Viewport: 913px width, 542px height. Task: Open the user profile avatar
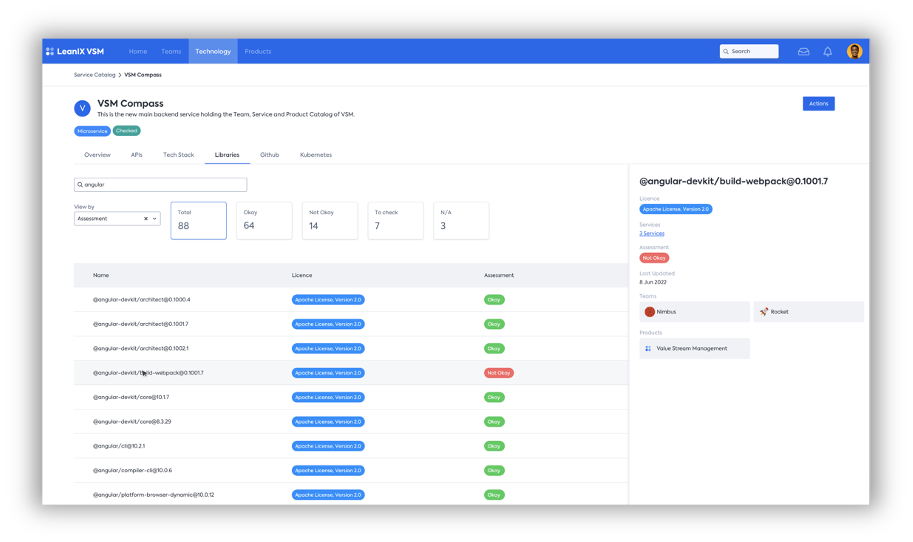(x=854, y=51)
